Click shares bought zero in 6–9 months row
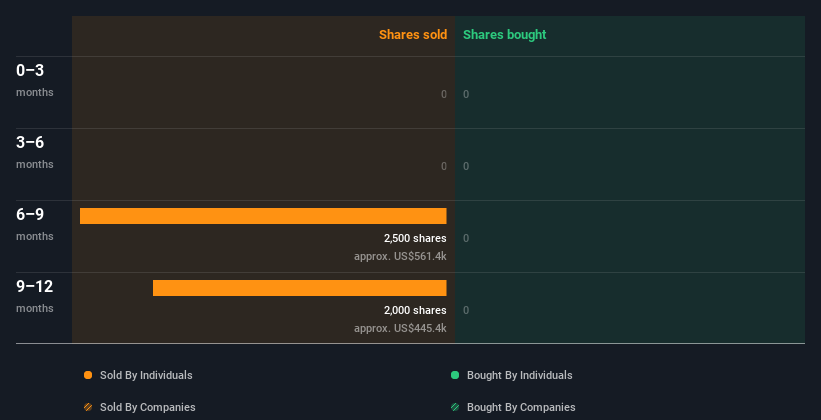The image size is (821, 420). [466, 238]
